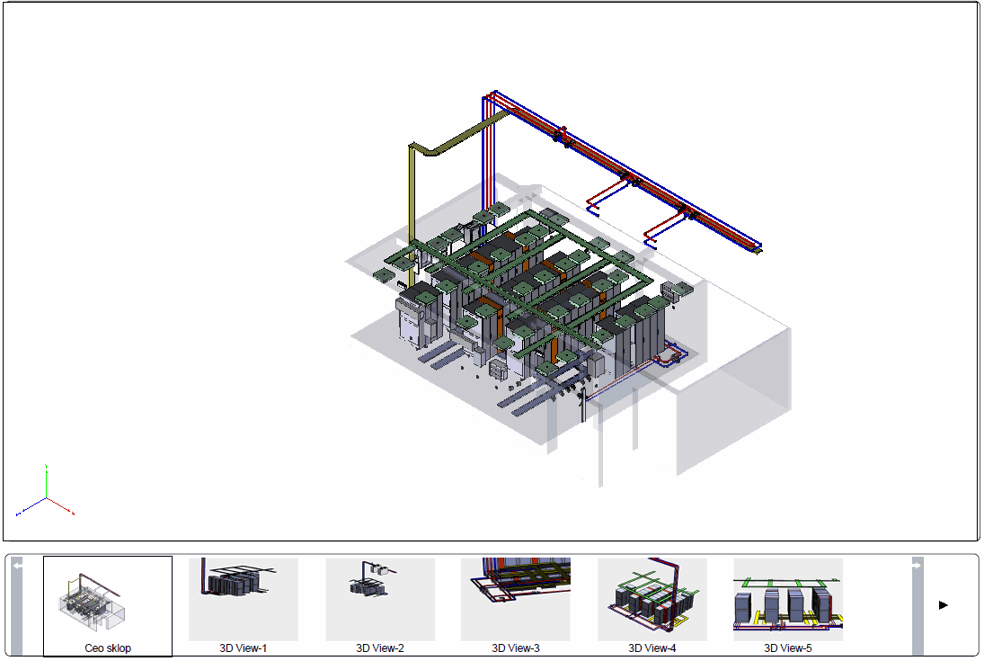Select the 3D View-4 thumbnail
Viewport: 984px width, 661px height.
[652, 598]
